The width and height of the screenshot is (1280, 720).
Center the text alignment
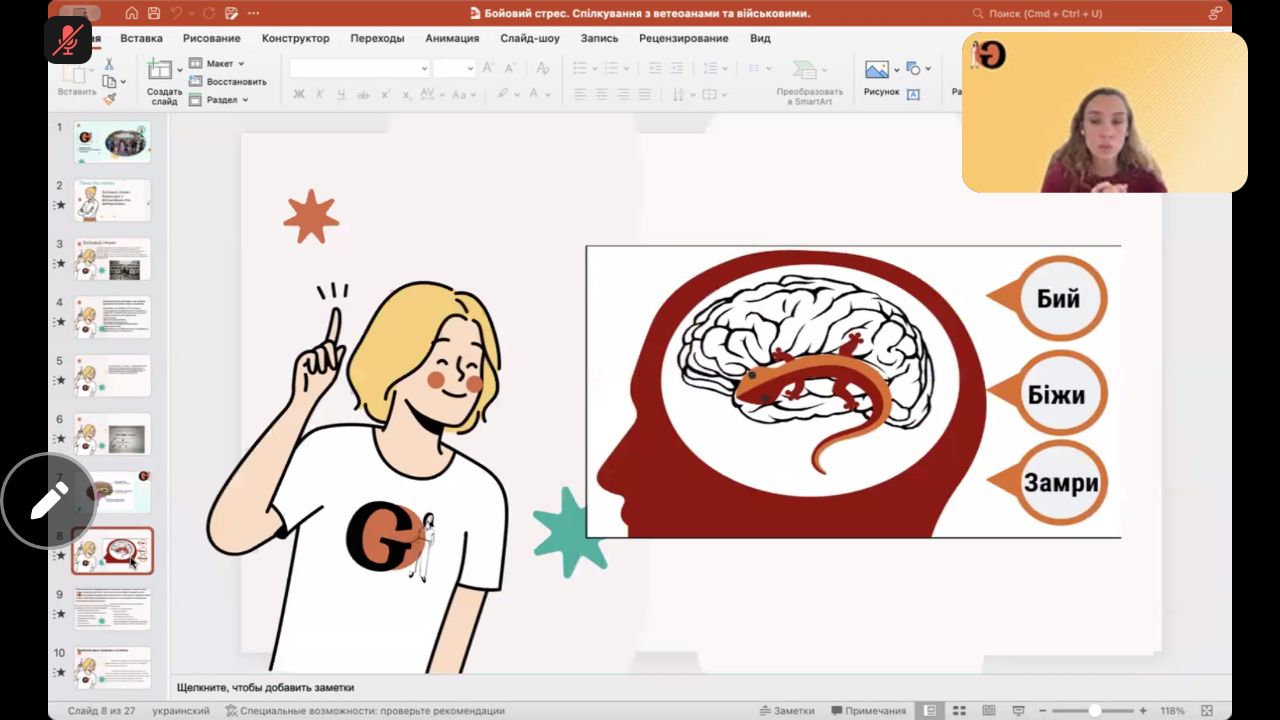(602, 94)
